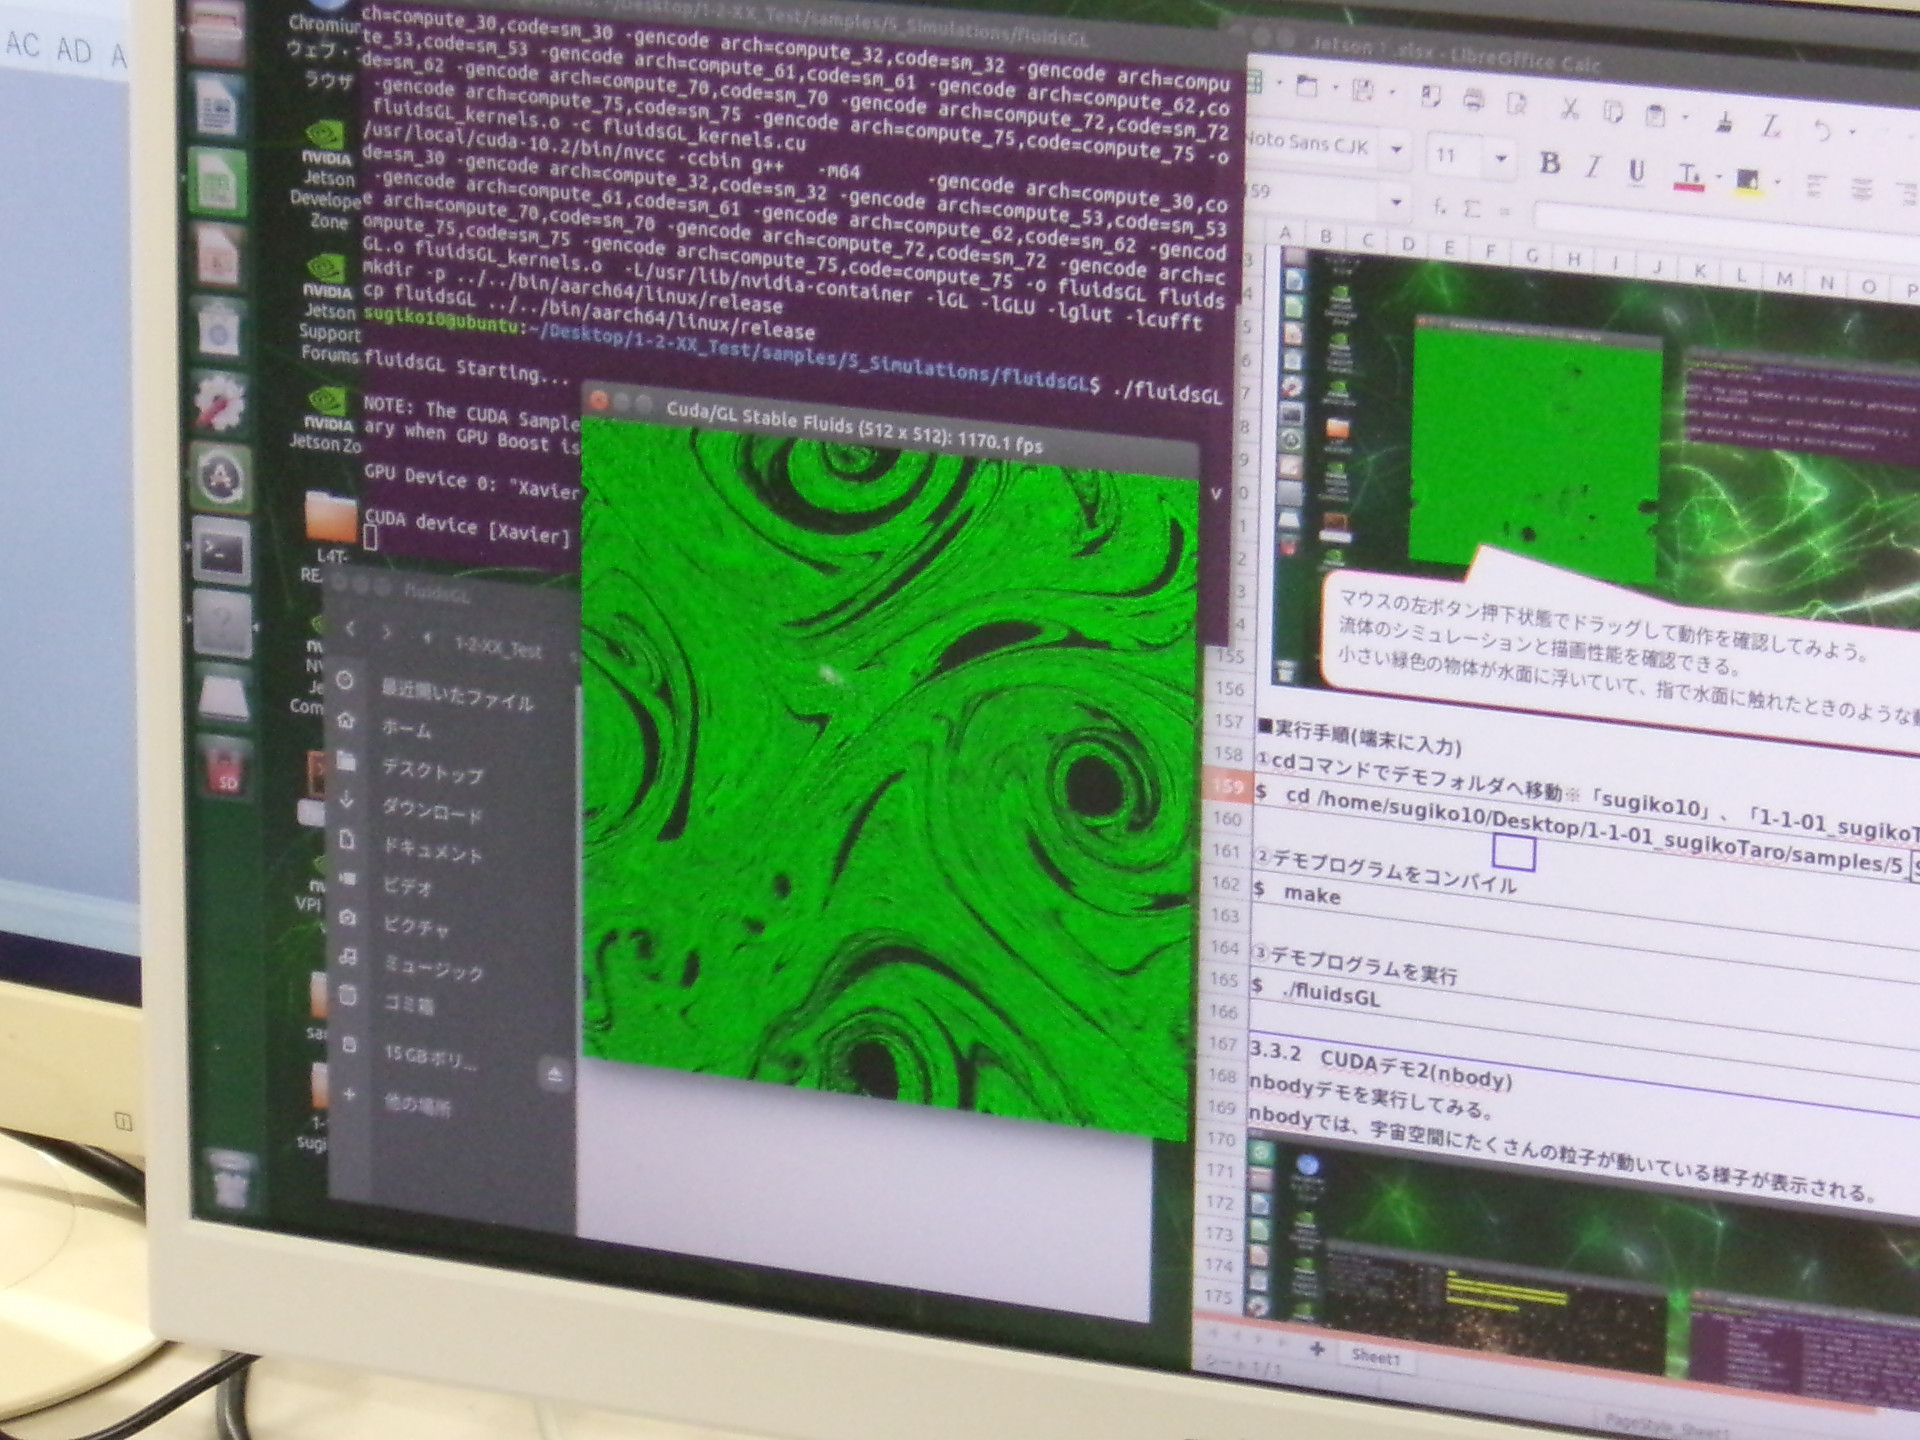Select the cell containing "make" in row 162

[1310, 894]
